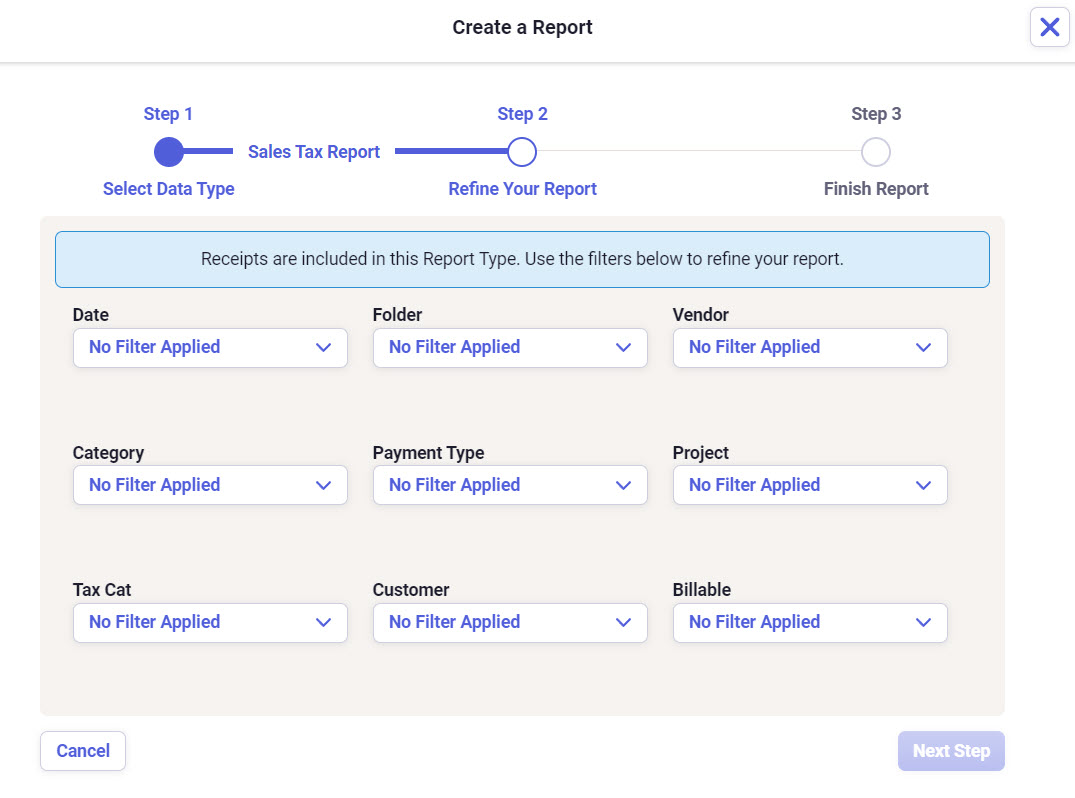1075x798 pixels.
Task: Open the Tax Cat filter chevron
Action: tap(323, 622)
